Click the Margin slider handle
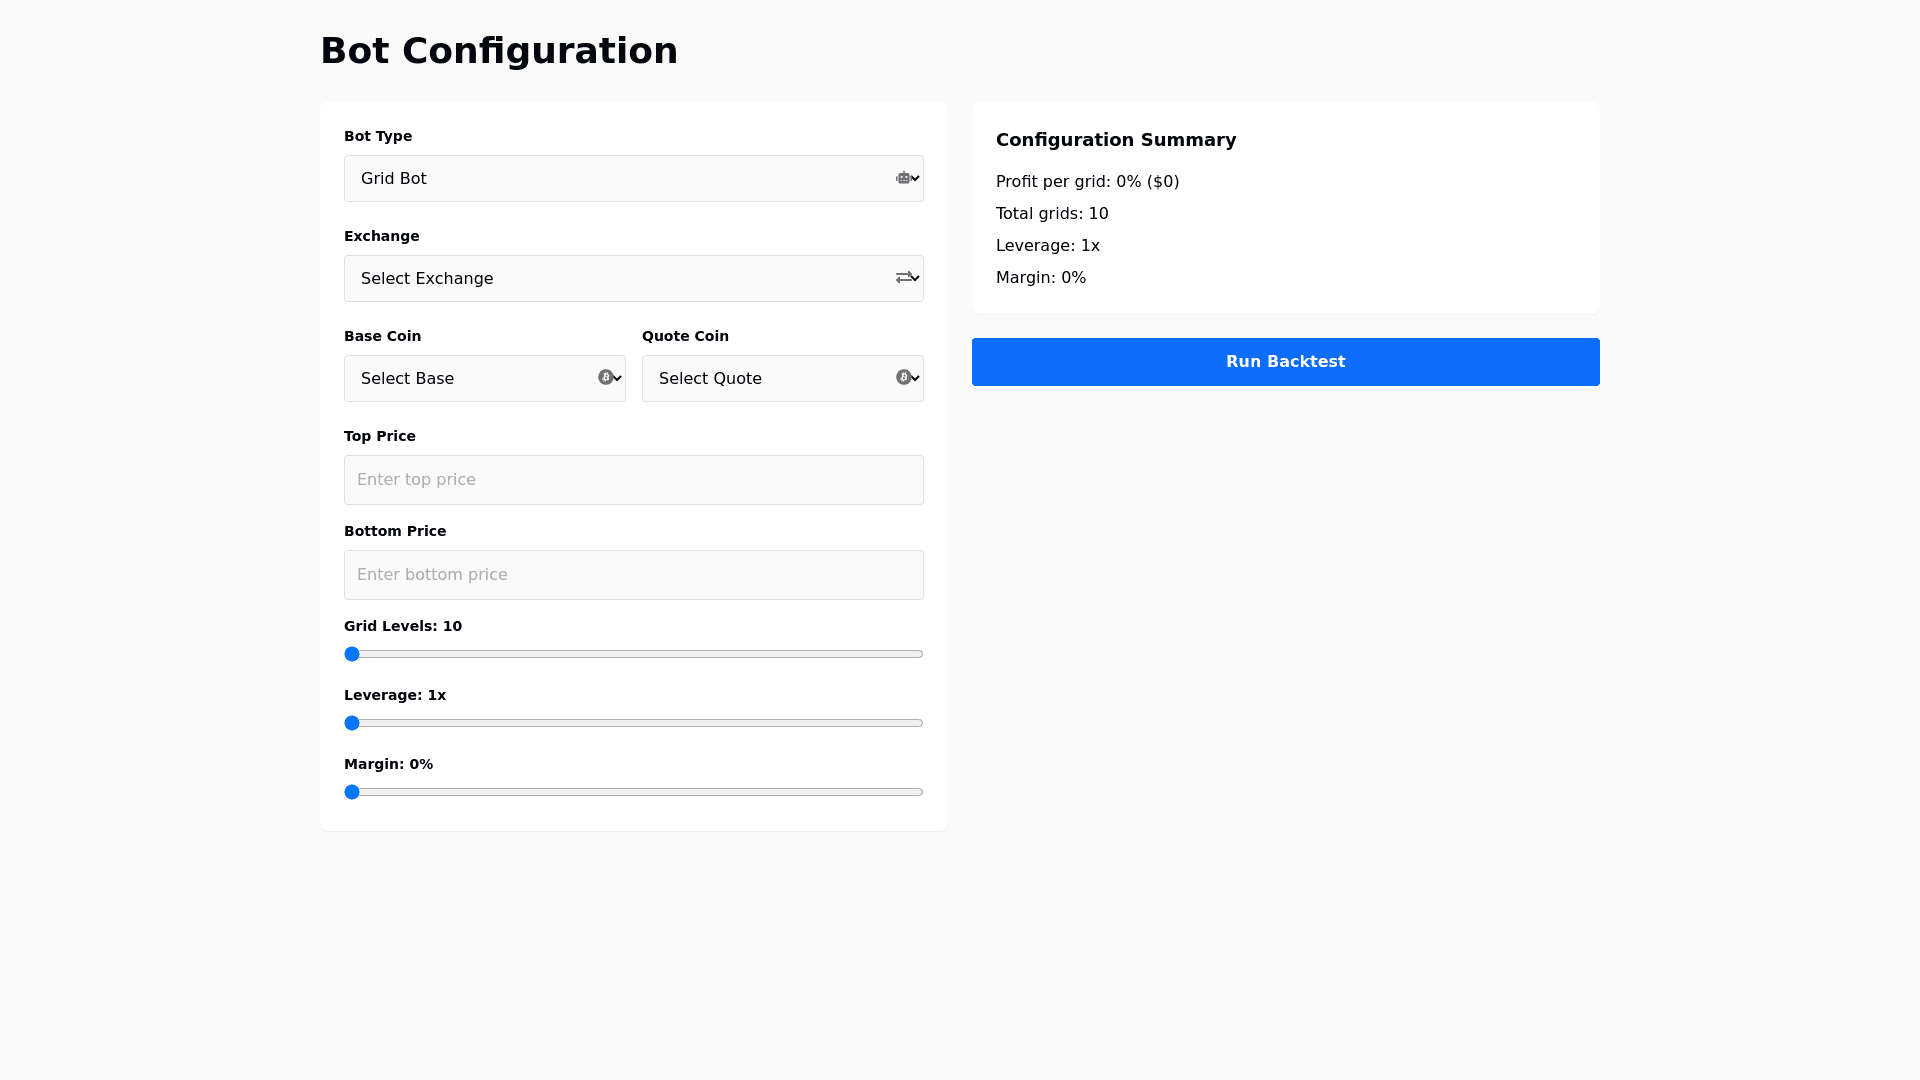1920x1080 pixels. coord(352,792)
